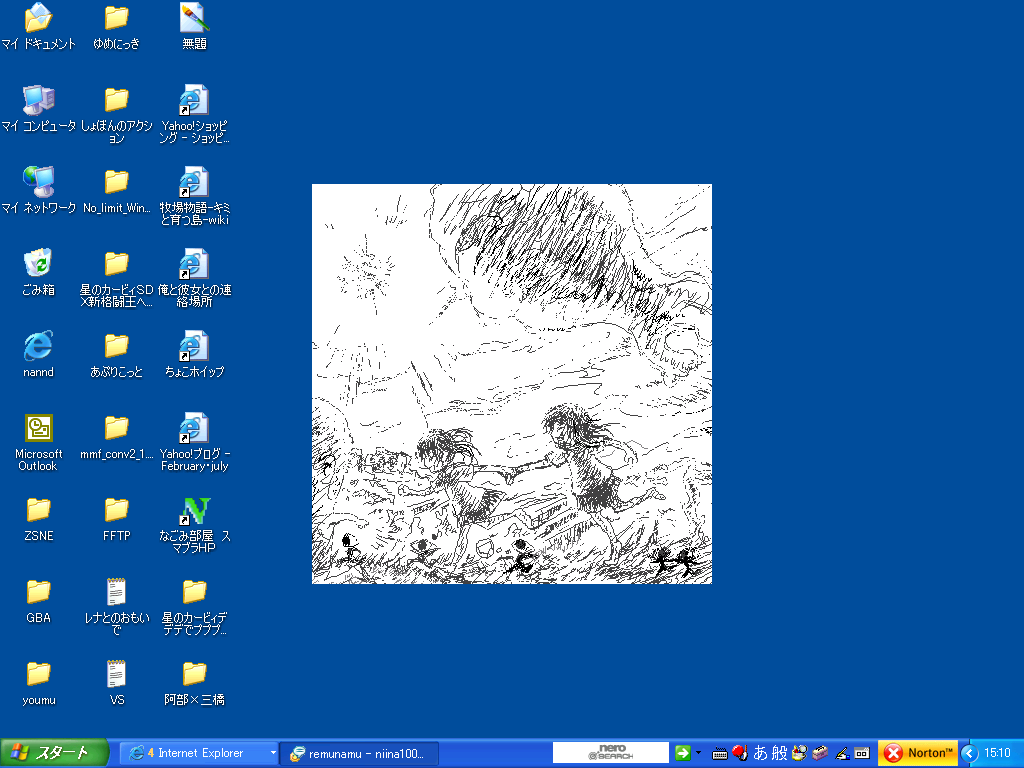Image resolution: width=1024 pixels, height=768 pixels.
Task: Select the mmf_conv2_1 folder
Action: pyautogui.click(x=116, y=437)
